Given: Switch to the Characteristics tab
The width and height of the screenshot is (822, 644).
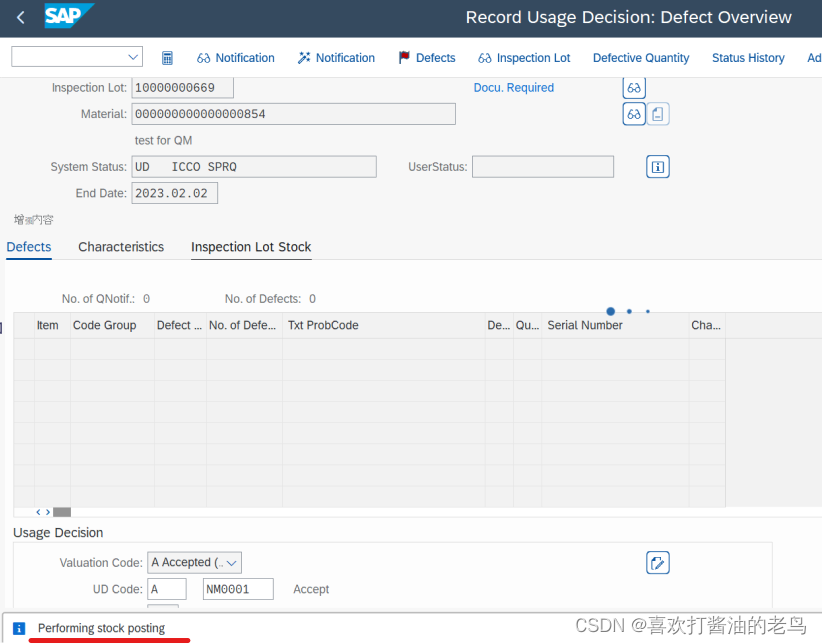Looking at the screenshot, I should pyautogui.click(x=121, y=247).
